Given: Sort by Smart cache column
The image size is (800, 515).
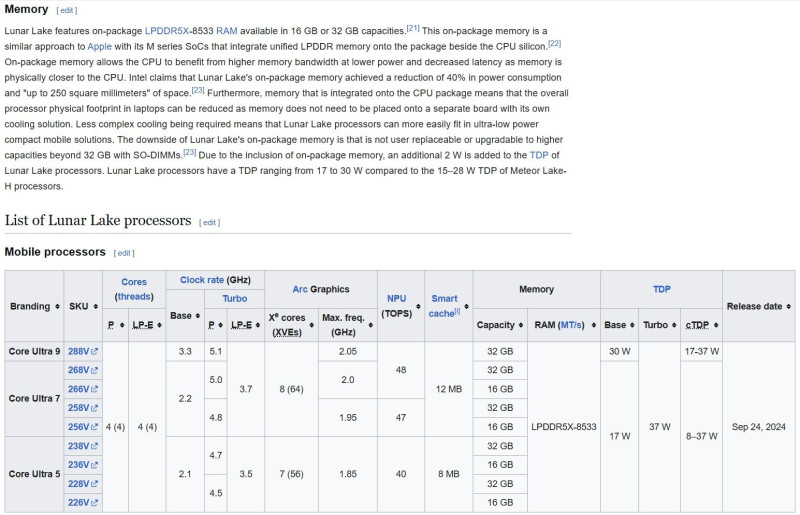Looking at the screenshot, I should [x=466, y=306].
